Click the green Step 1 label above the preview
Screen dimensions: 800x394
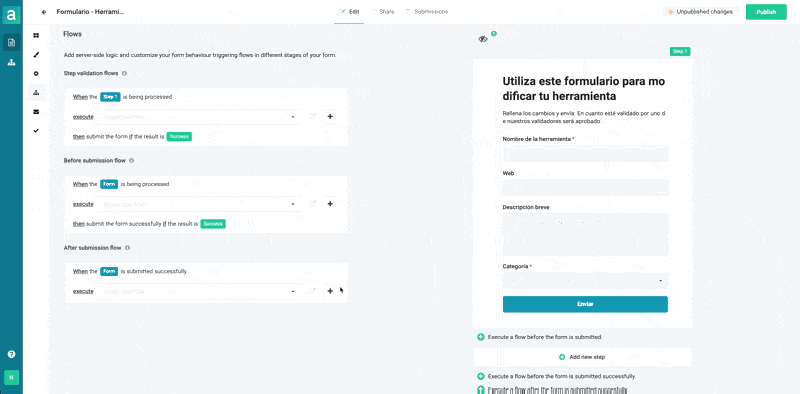coord(680,52)
